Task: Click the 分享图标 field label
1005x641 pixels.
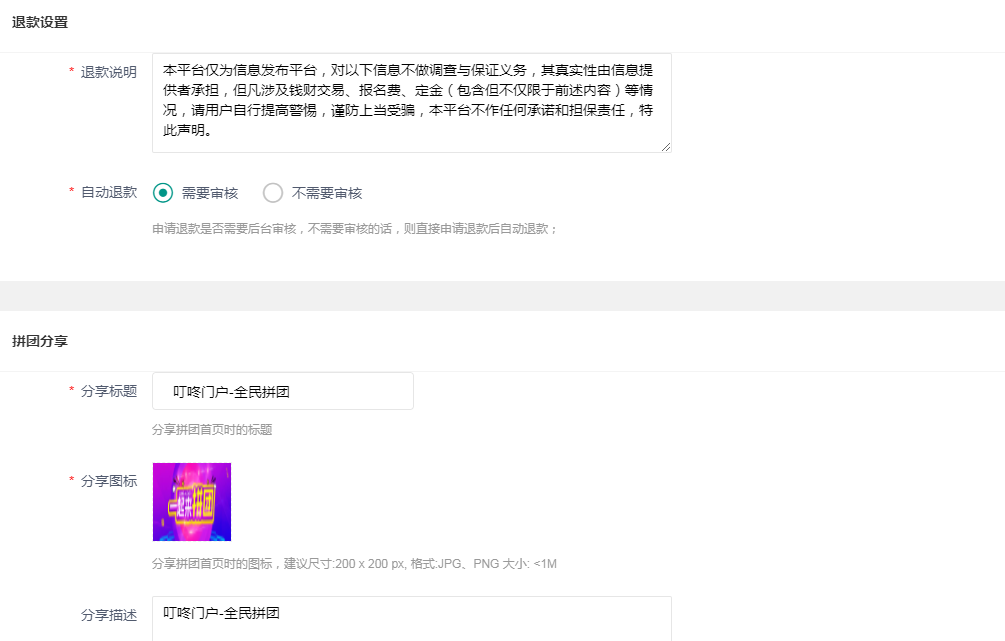Action: pyautogui.click(x=109, y=481)
